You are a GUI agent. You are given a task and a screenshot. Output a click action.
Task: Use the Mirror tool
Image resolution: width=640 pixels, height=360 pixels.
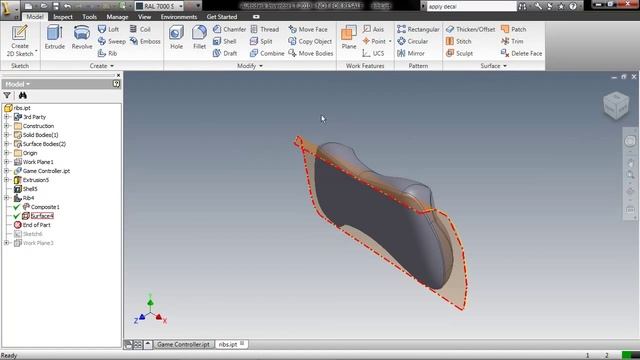[411, 53]
